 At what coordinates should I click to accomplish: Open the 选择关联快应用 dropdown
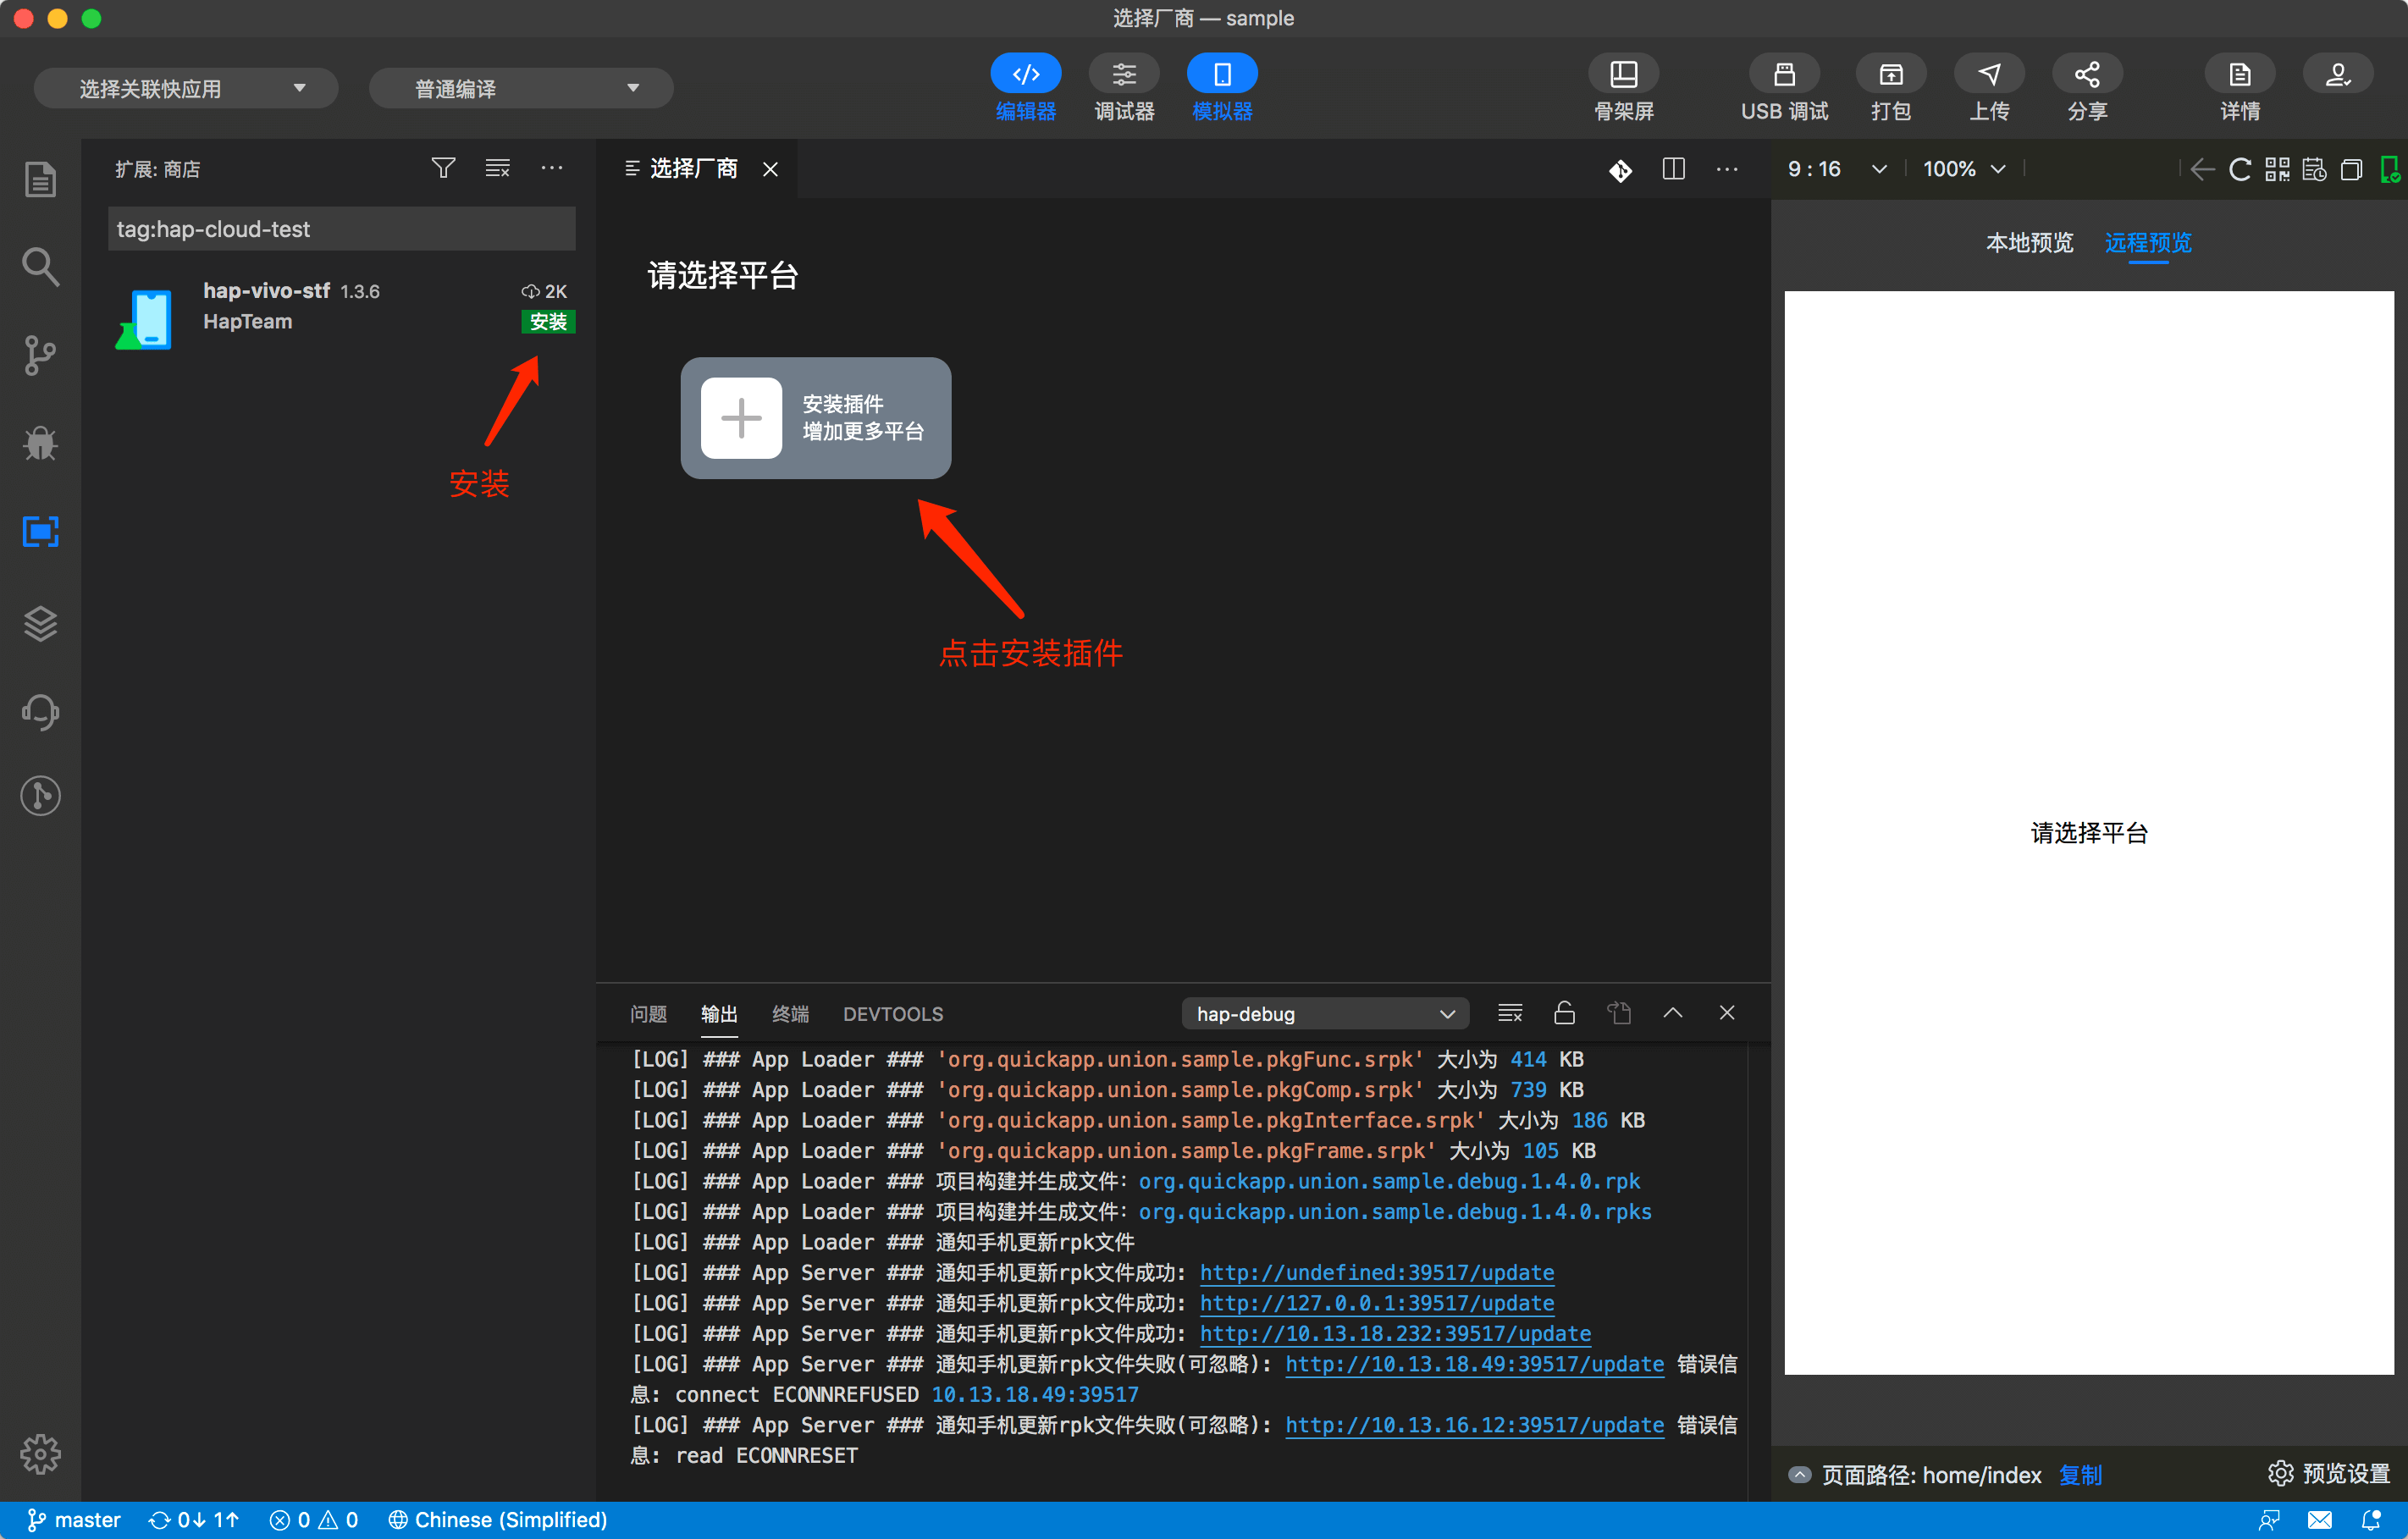(186, 89)
